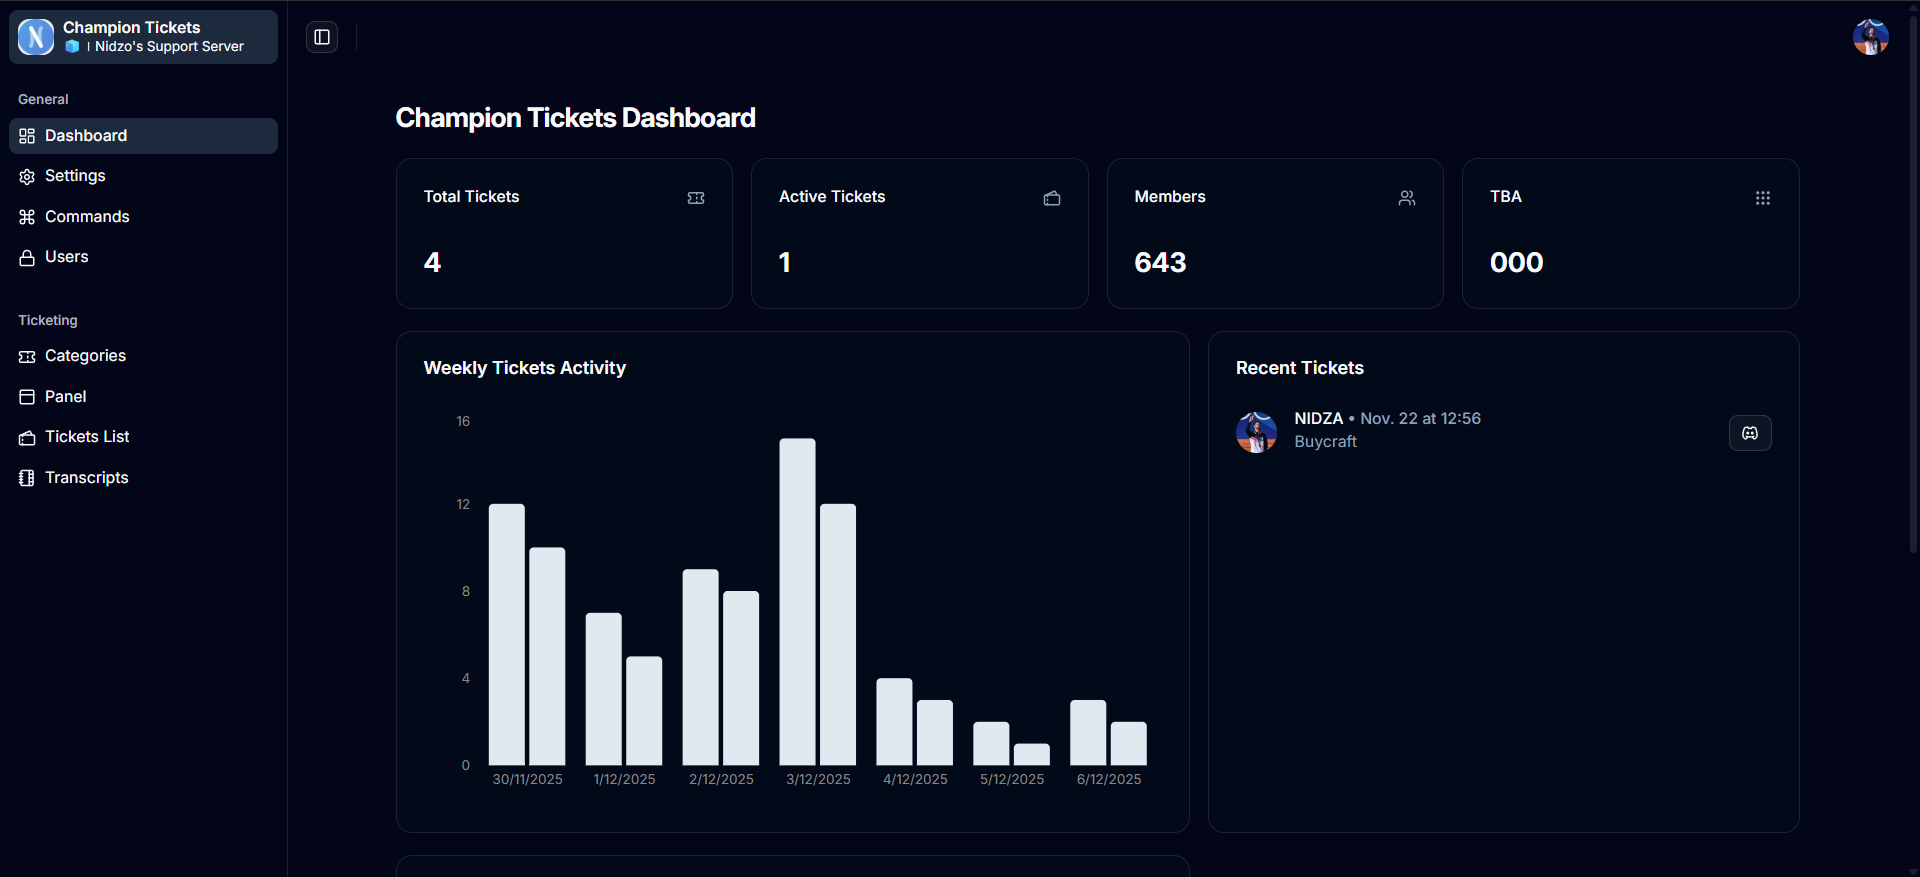Image resolution: width=1920 pixels, height=877 pixels.
Task: Click the Panel icon in sidebar
Action: pos(27,397)
